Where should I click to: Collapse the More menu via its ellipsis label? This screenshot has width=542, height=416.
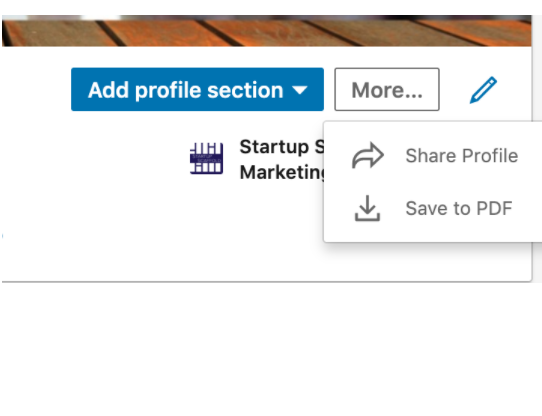pyautogui.click(x=387, y=90)
